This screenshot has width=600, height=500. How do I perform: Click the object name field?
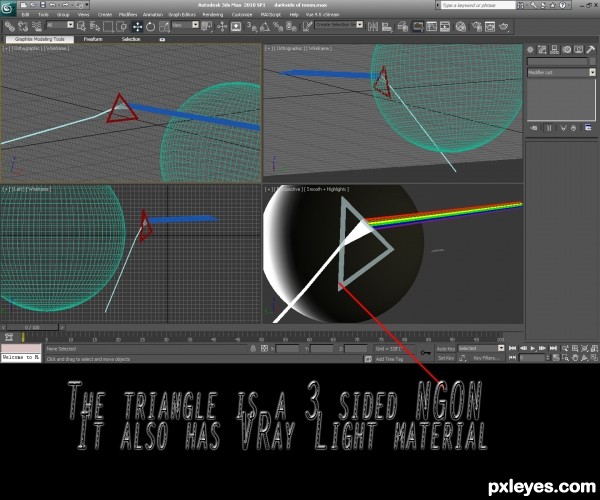tap(557, 62)
